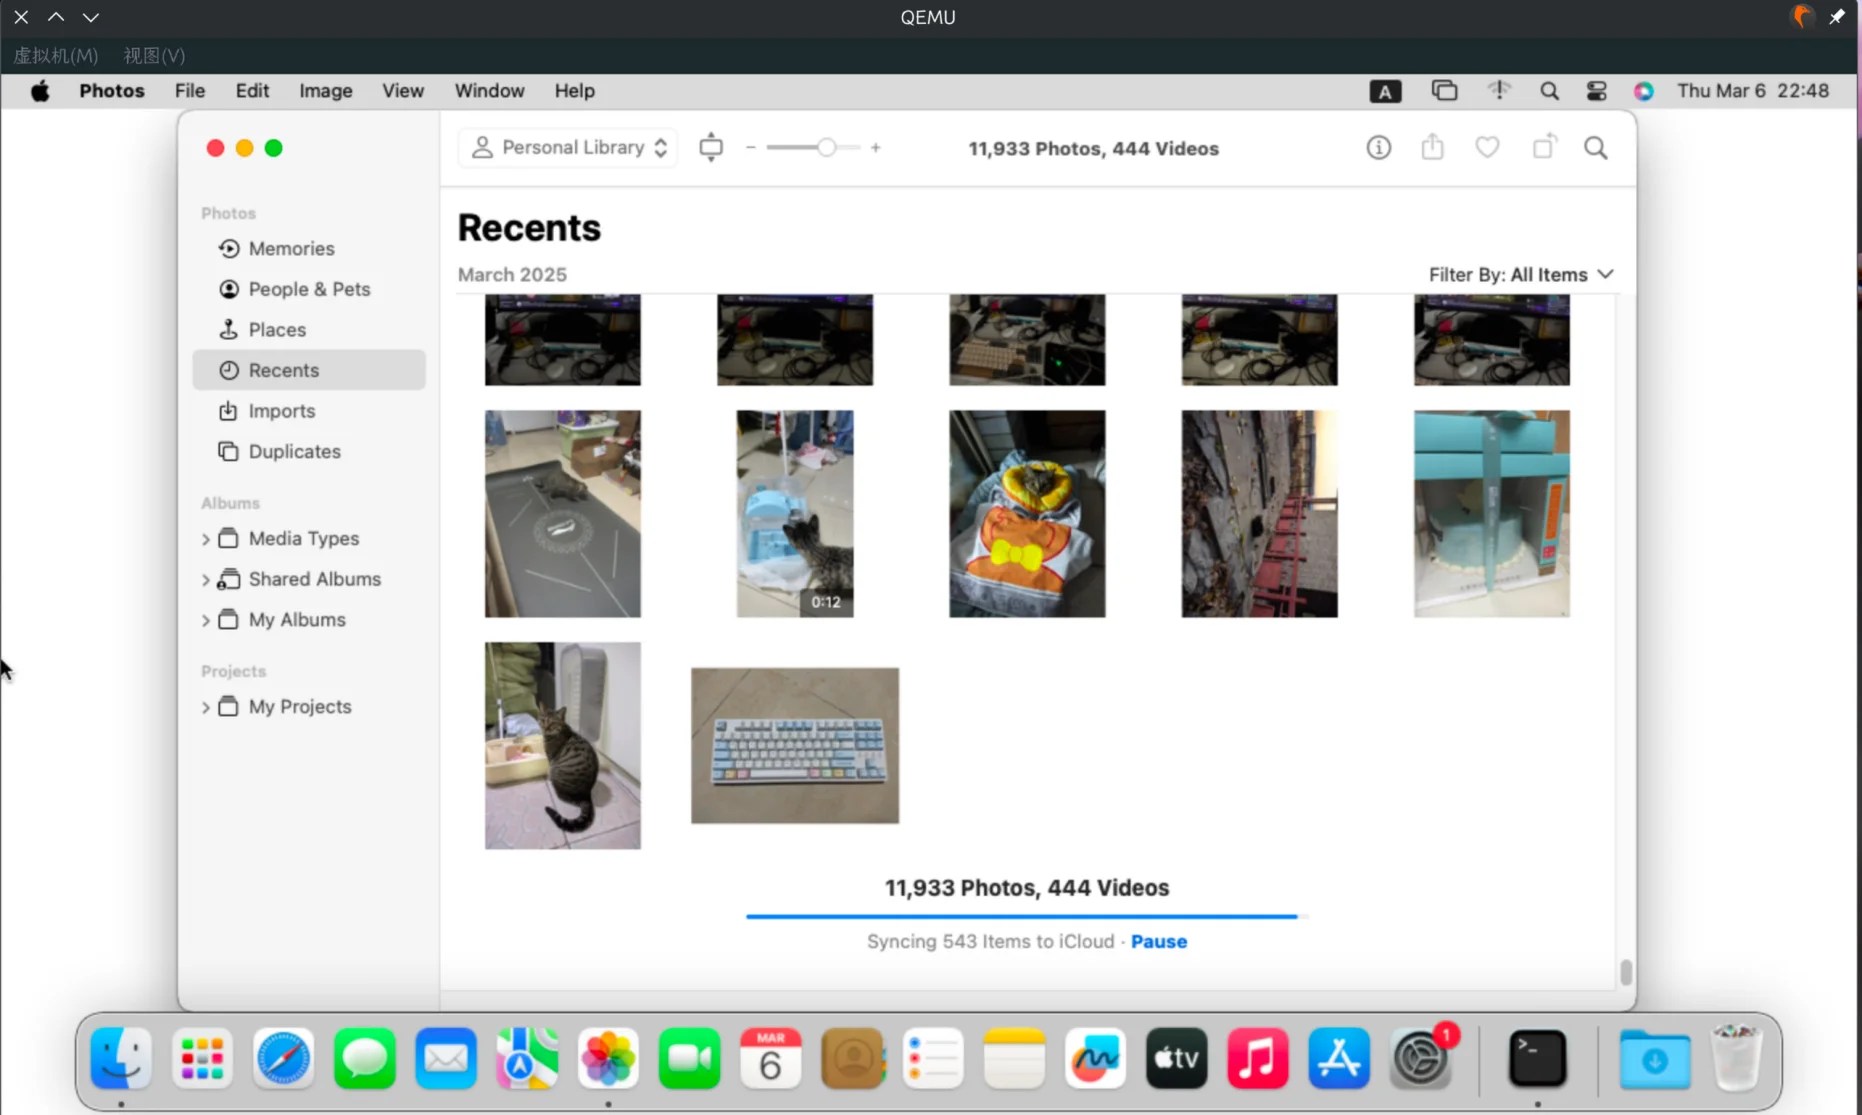1862x1115 pixels.
Task: Increase thumbnail size with the plus control
Action: (876, 147)
